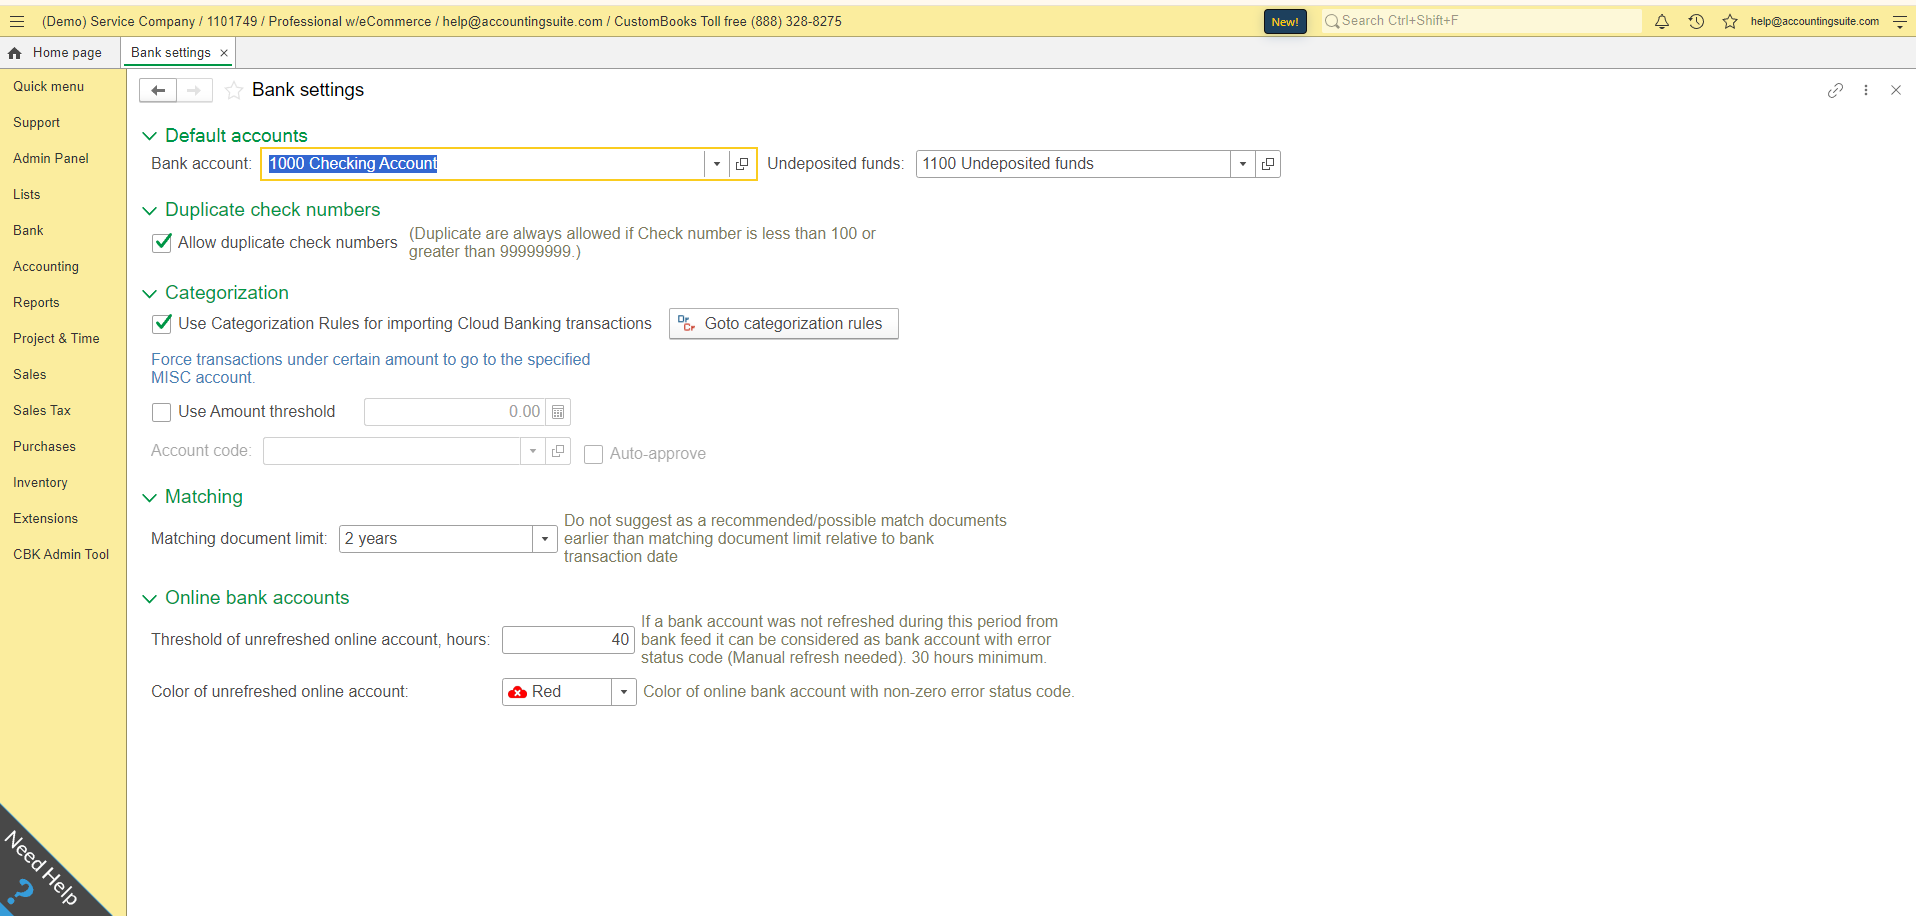
Task: Open the Account code item button
Action: (558, 451)
